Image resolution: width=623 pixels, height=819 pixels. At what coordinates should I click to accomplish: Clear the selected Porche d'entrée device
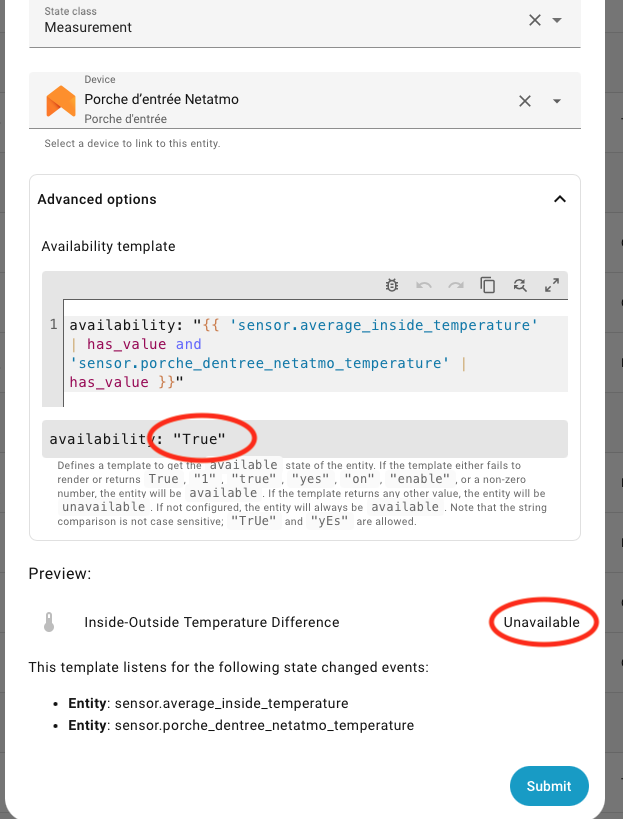[x=524, y=100]
